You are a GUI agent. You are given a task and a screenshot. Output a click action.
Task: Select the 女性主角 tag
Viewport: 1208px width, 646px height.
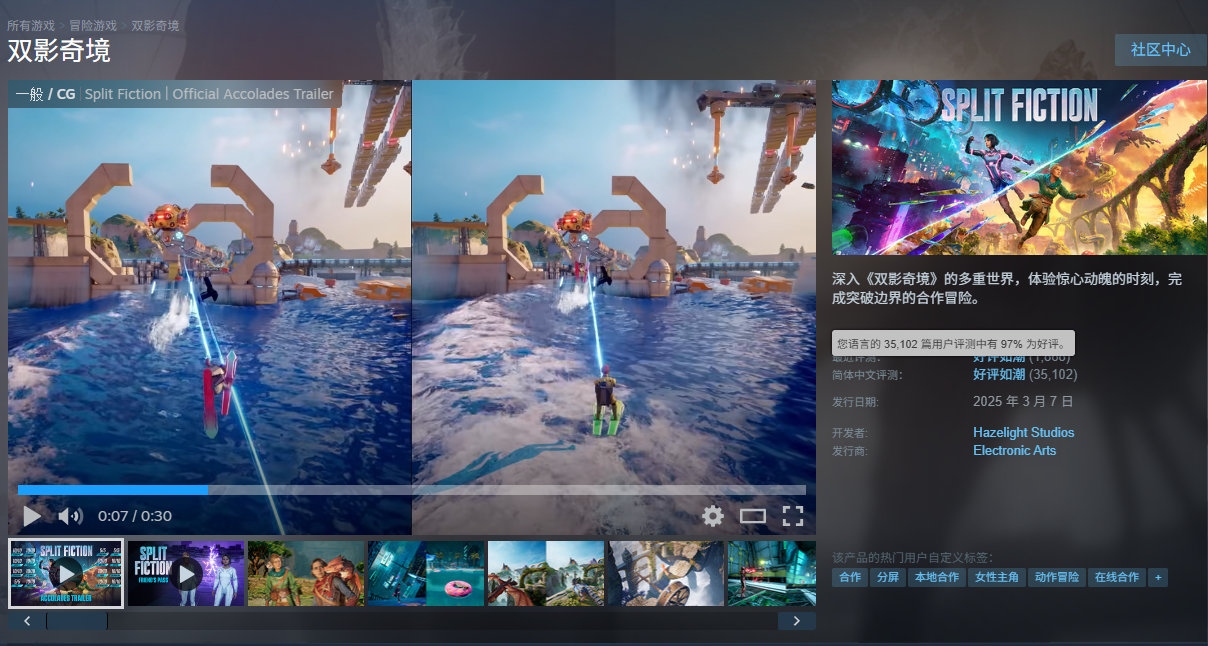(x=996, y=578)
